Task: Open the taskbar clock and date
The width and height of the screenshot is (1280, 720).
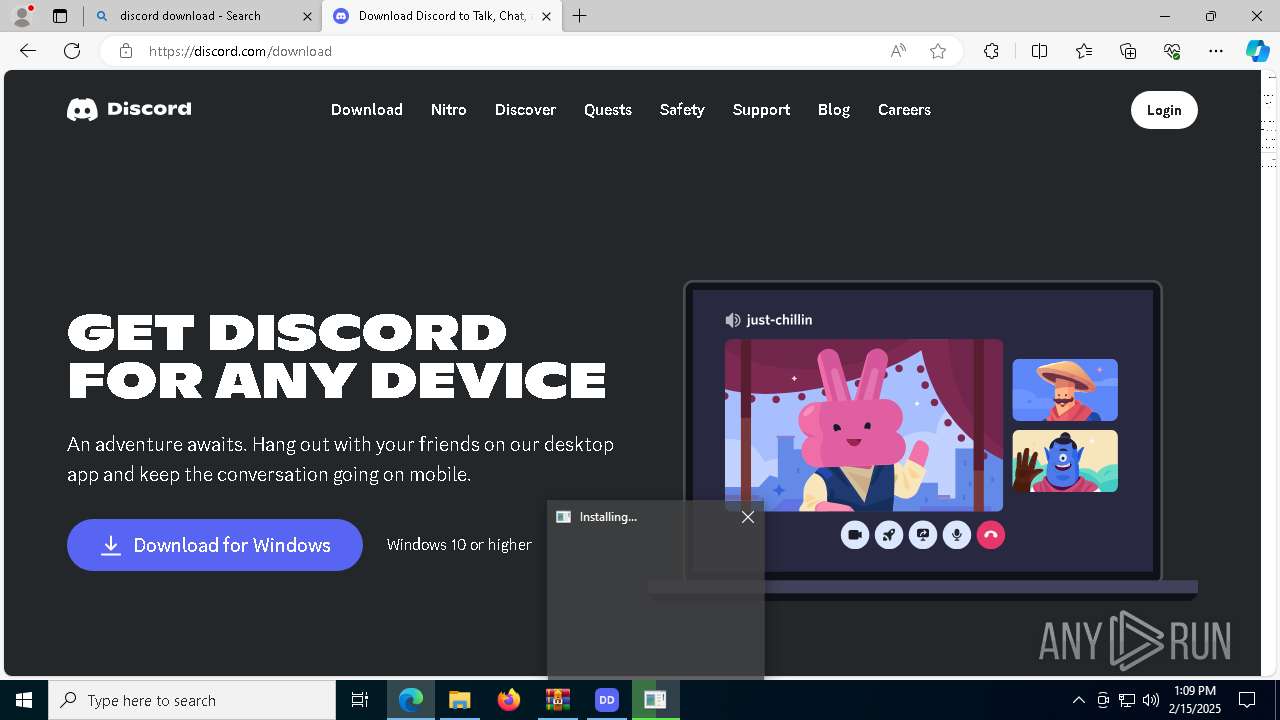Action: [1196, 700]
